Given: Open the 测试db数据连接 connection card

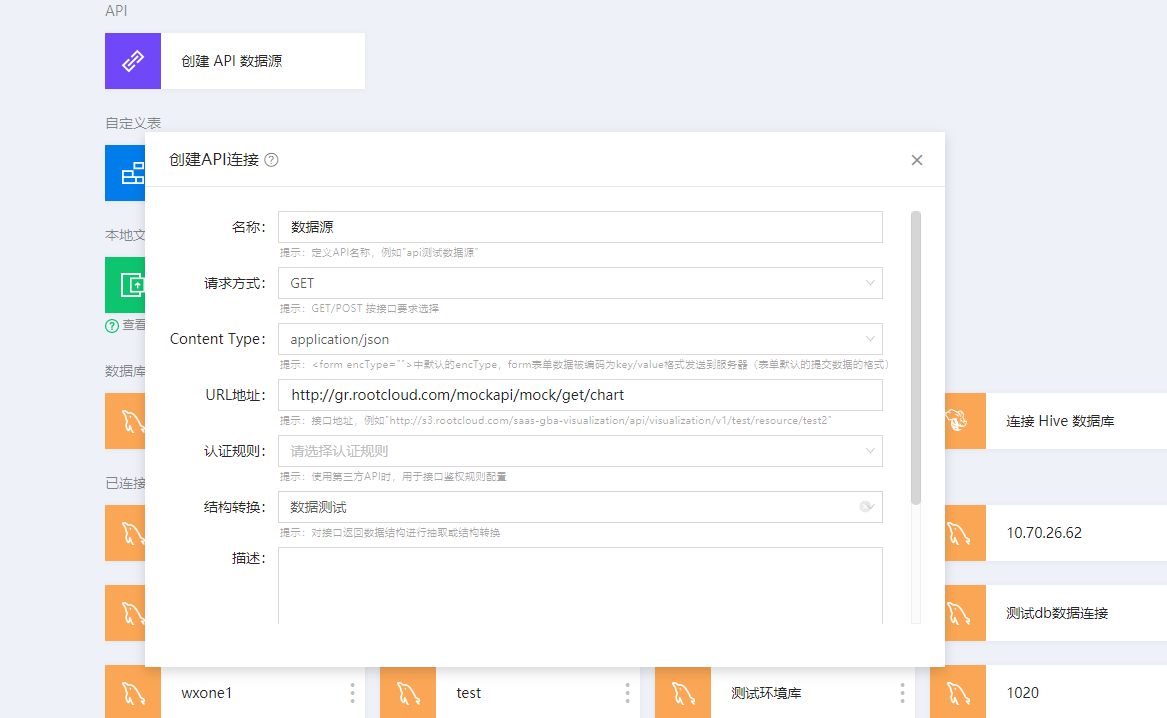Looking at the screenshot, I should pos(1057,613).
